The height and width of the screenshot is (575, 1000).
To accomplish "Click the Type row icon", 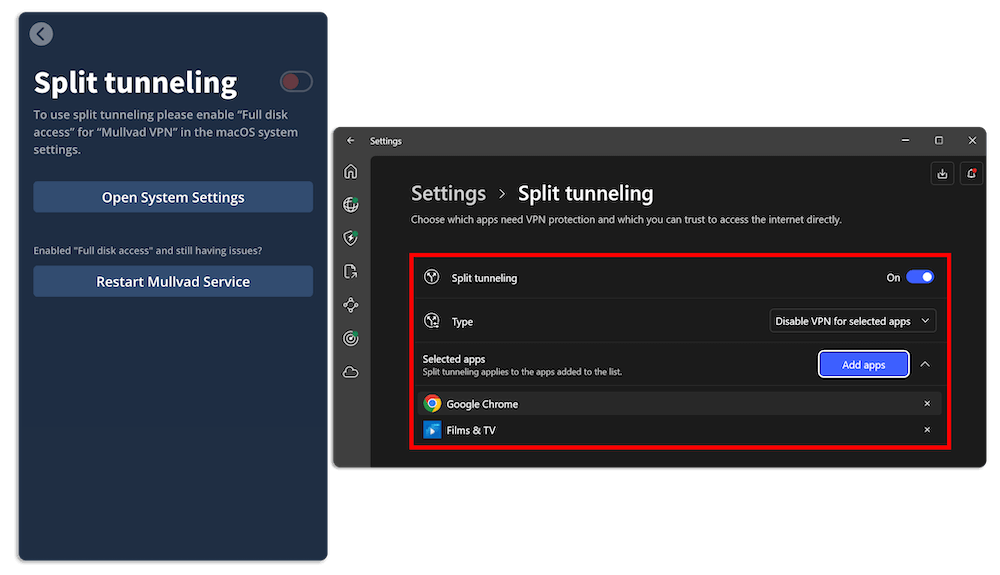I will [432, 321].
